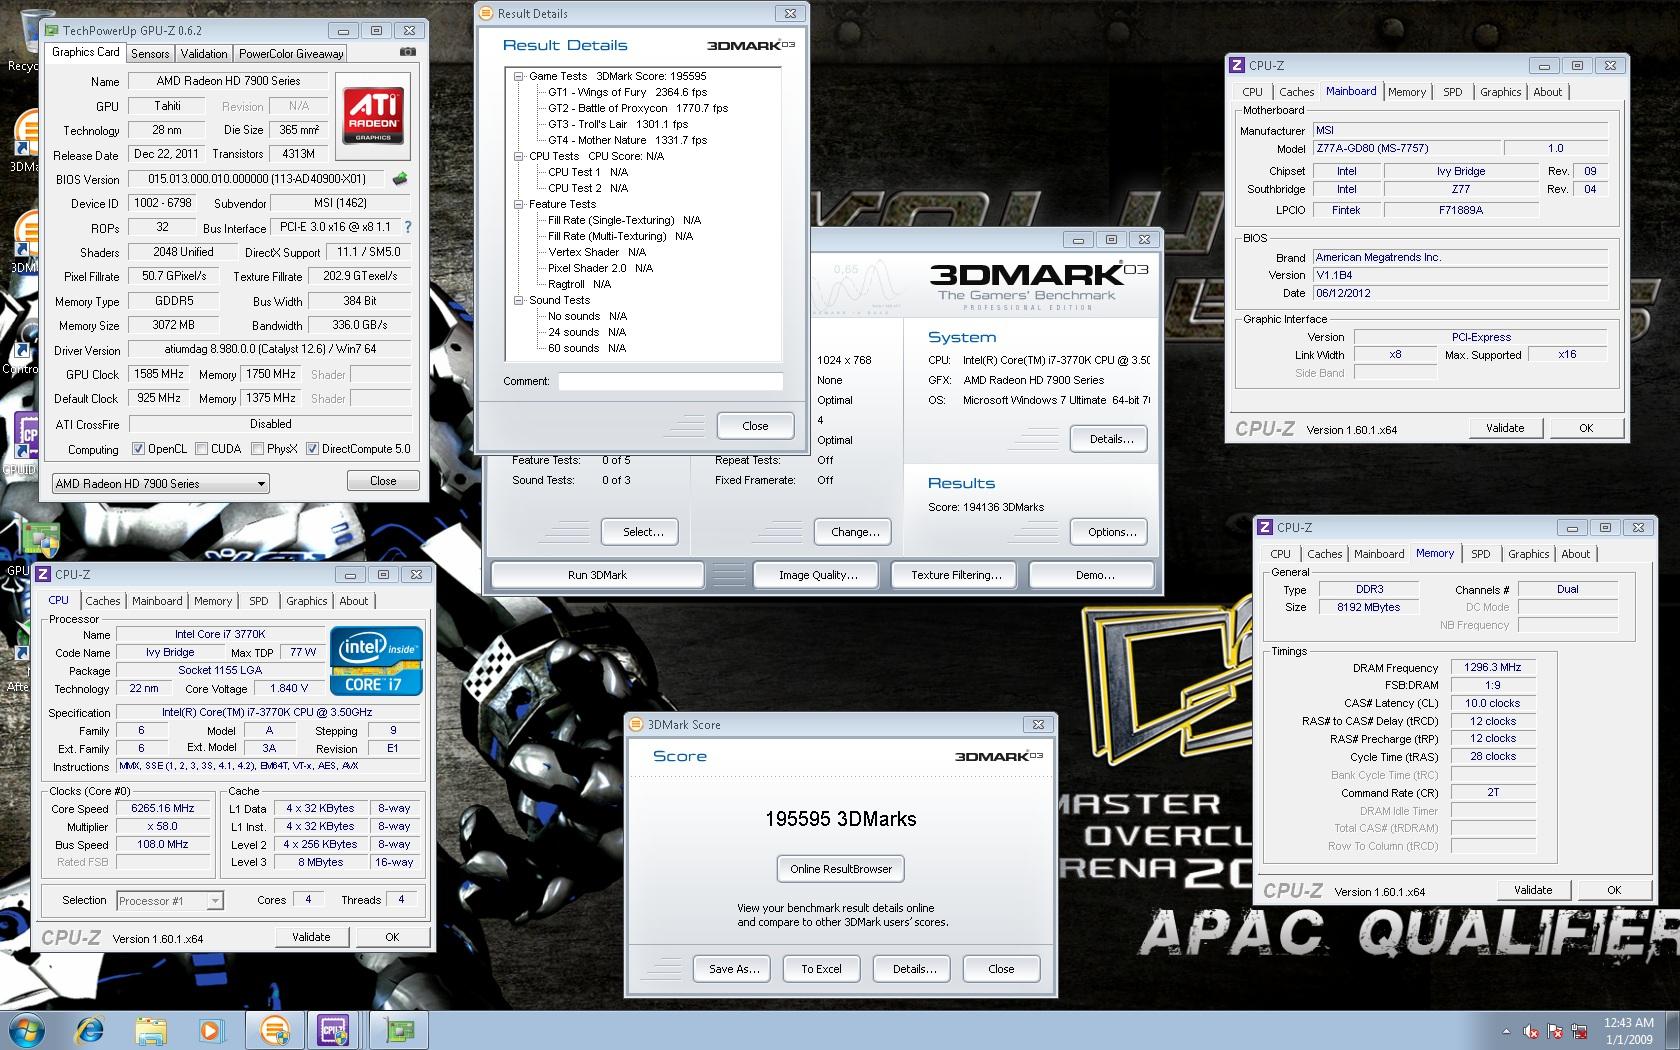This screenshot has height=1050, width=1680.
Task: Open Windows Media Player on taskbar
Action: (x=211, y=1029)
